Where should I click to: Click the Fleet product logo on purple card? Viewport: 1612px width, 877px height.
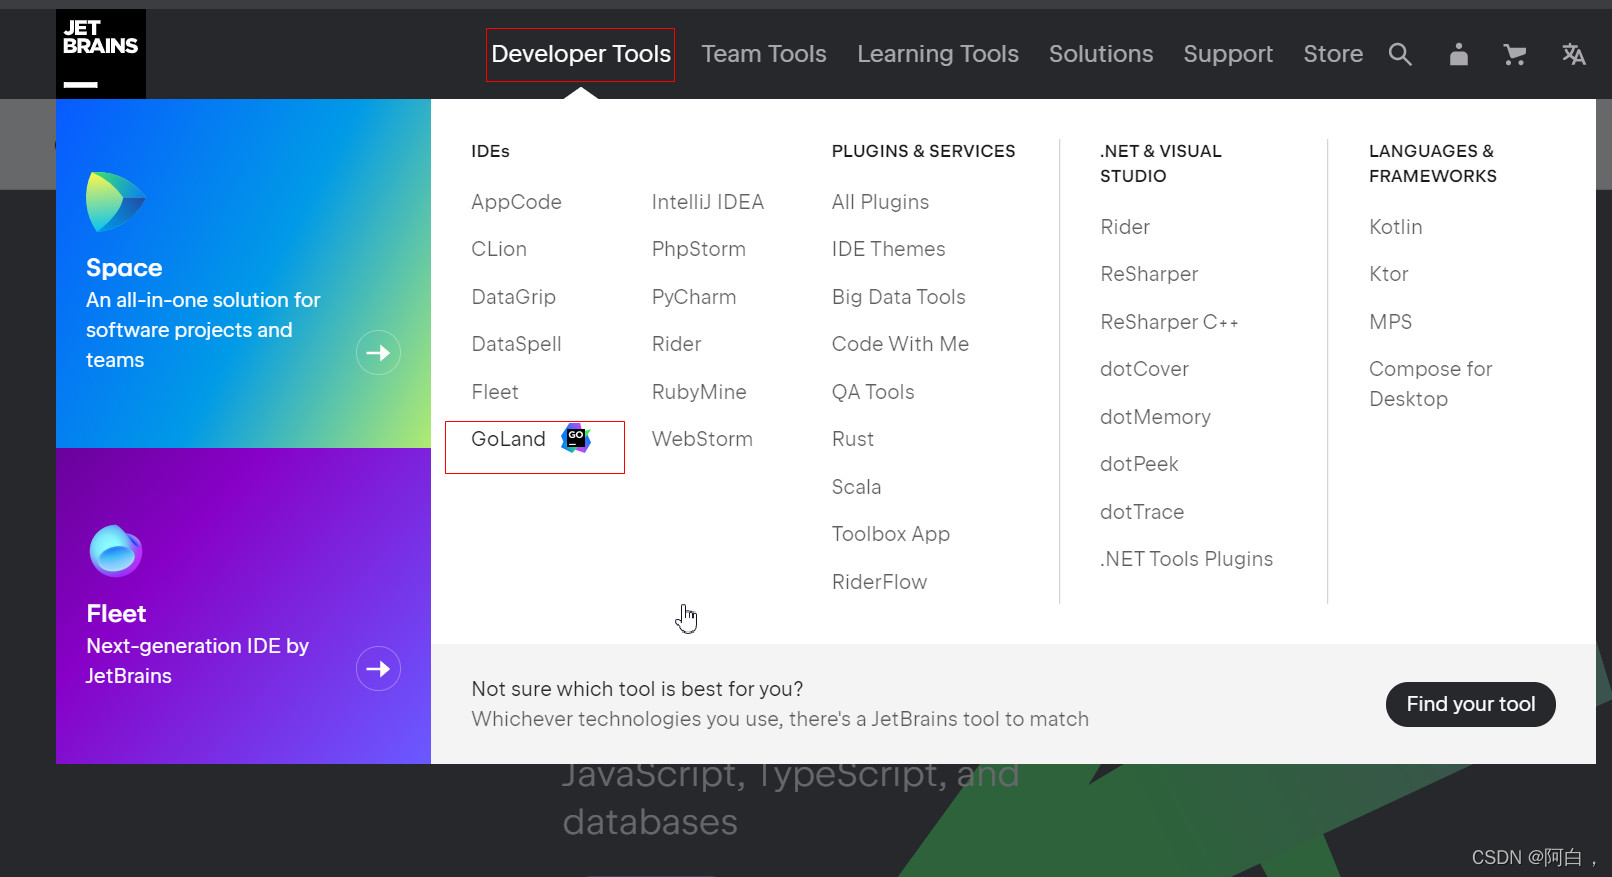(116, 550)
